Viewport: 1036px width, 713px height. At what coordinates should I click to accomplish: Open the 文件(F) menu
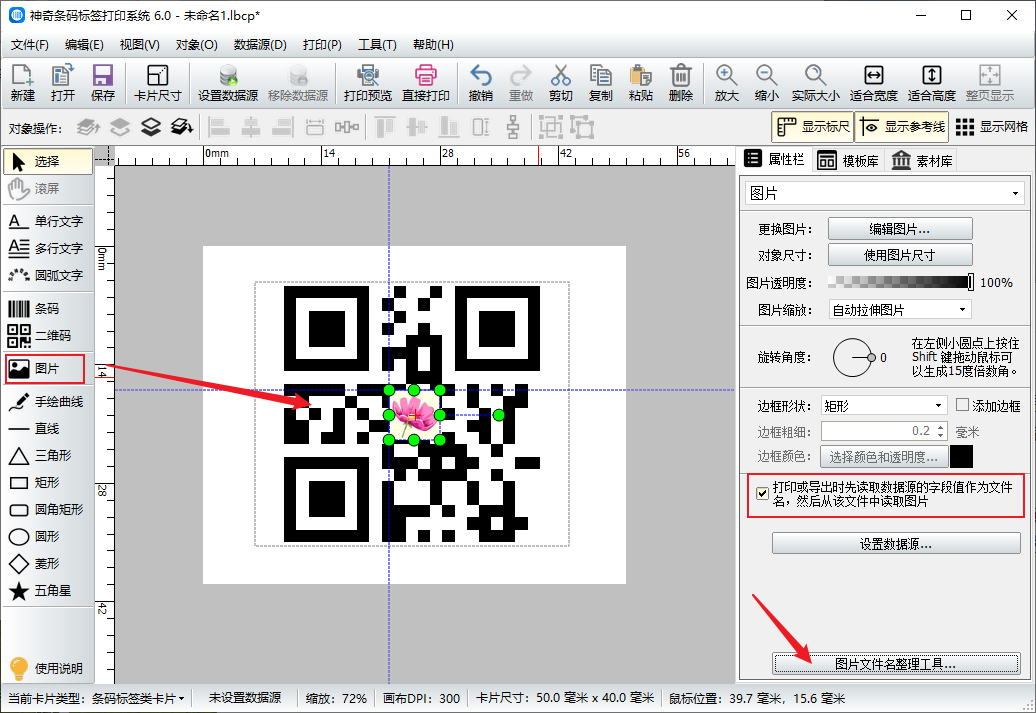click(30, 45)
